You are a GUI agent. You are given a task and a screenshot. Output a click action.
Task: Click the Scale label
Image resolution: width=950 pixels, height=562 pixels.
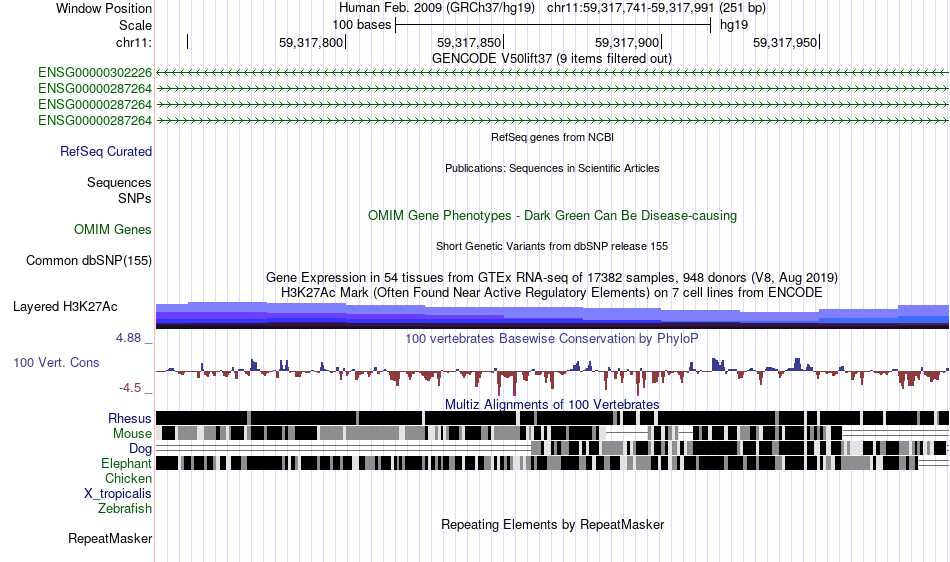[x=136, y=25]
